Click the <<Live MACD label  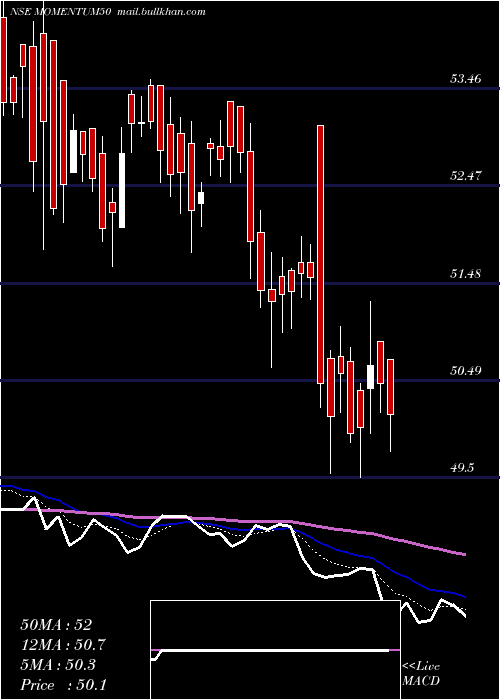(421, 673)
